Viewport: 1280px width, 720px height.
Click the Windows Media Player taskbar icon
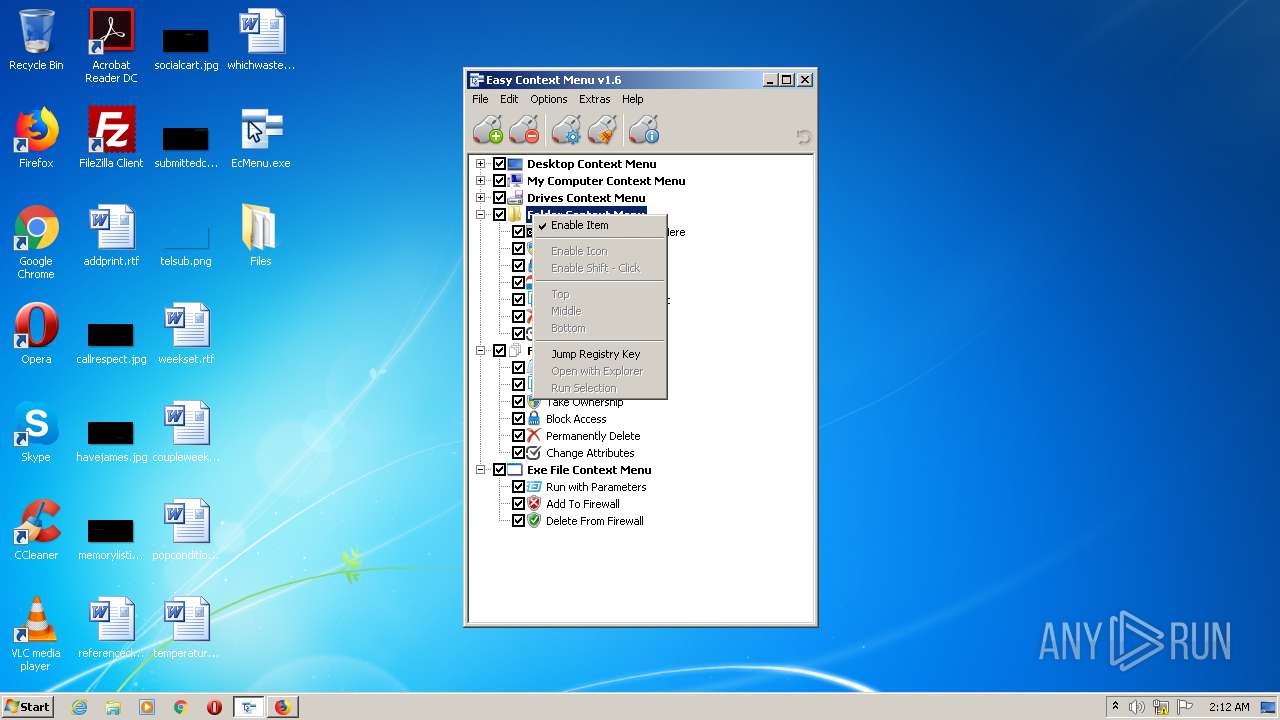pos(146,707)
